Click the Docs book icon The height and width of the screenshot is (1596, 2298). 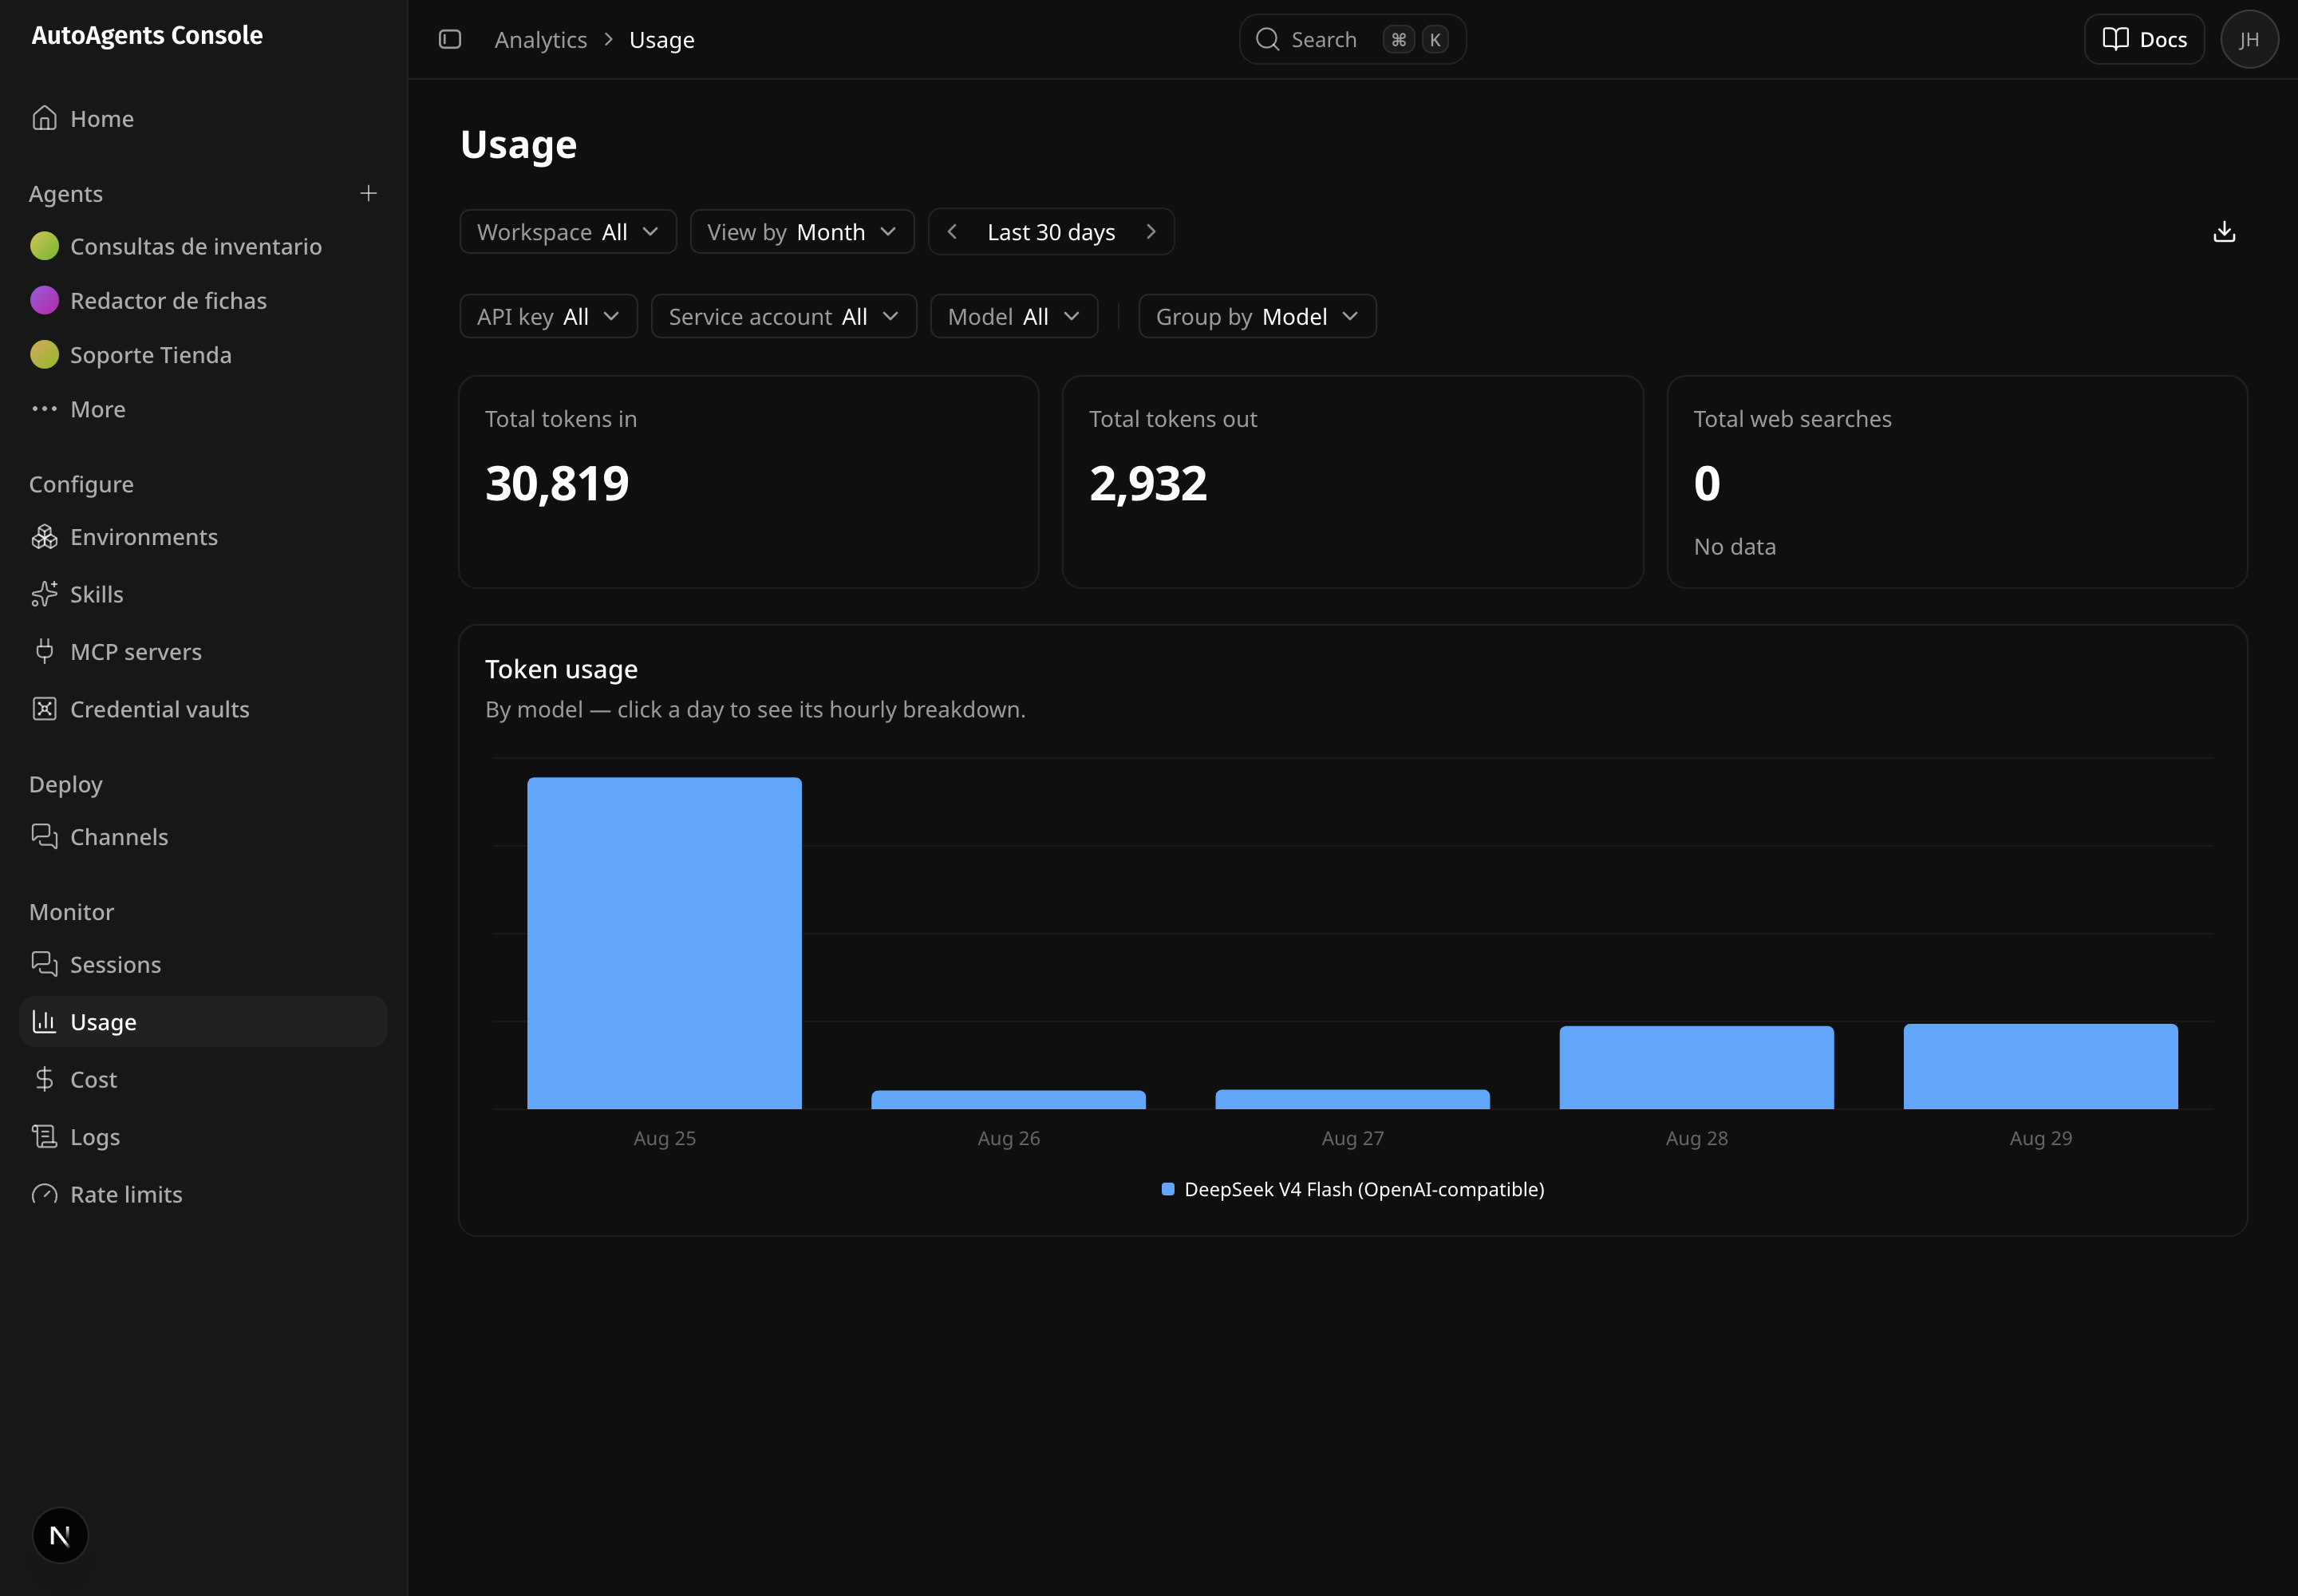pyautogui.click(x=2116, y=39)
